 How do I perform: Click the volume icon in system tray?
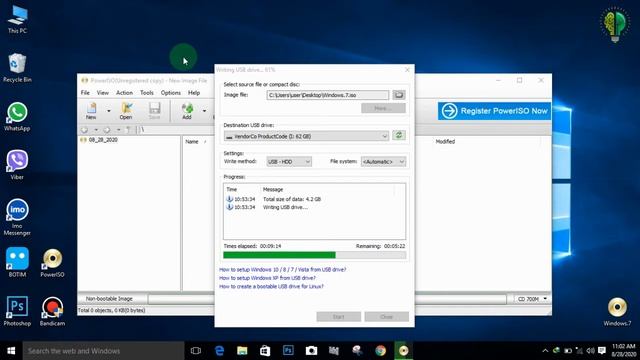click(590, 351)
